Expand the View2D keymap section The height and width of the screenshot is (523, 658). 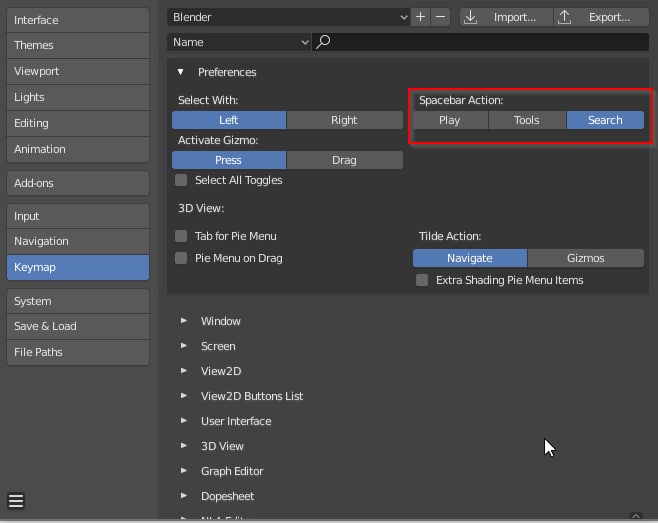pos(184,371)
